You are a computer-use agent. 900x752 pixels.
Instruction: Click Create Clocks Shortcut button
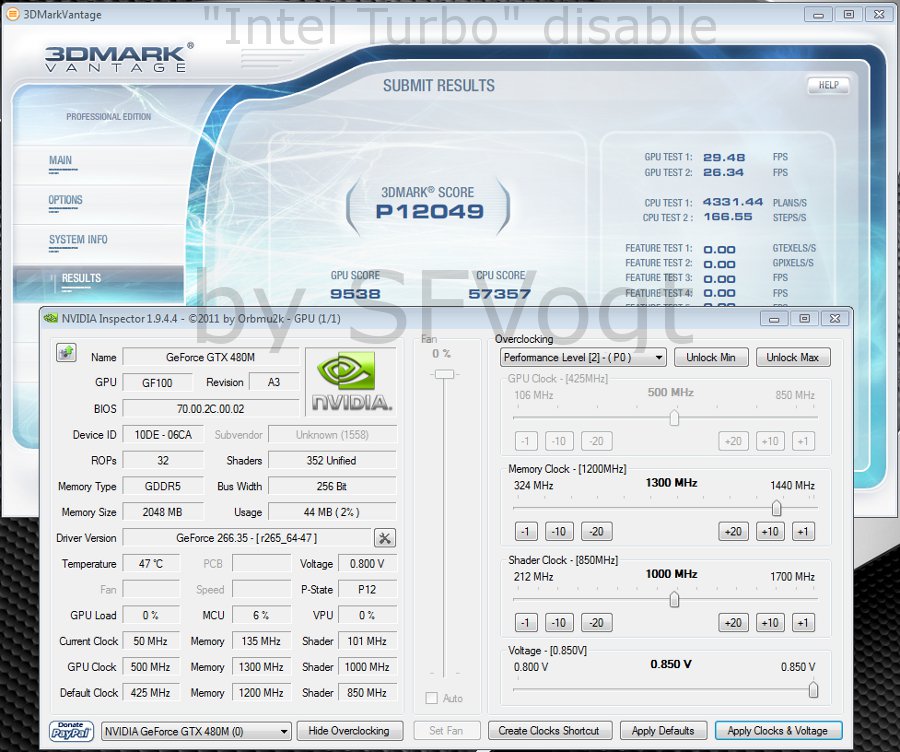(x=549, y=731)
